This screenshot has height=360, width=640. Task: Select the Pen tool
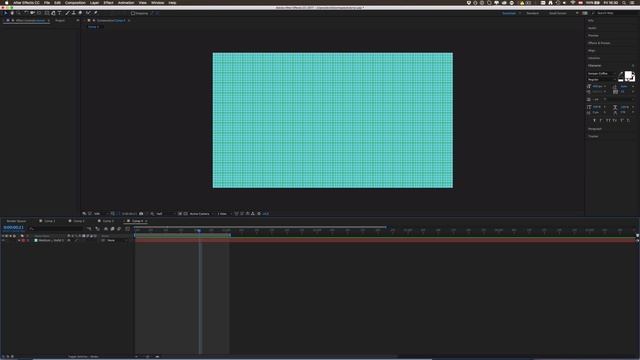[53, 13]
